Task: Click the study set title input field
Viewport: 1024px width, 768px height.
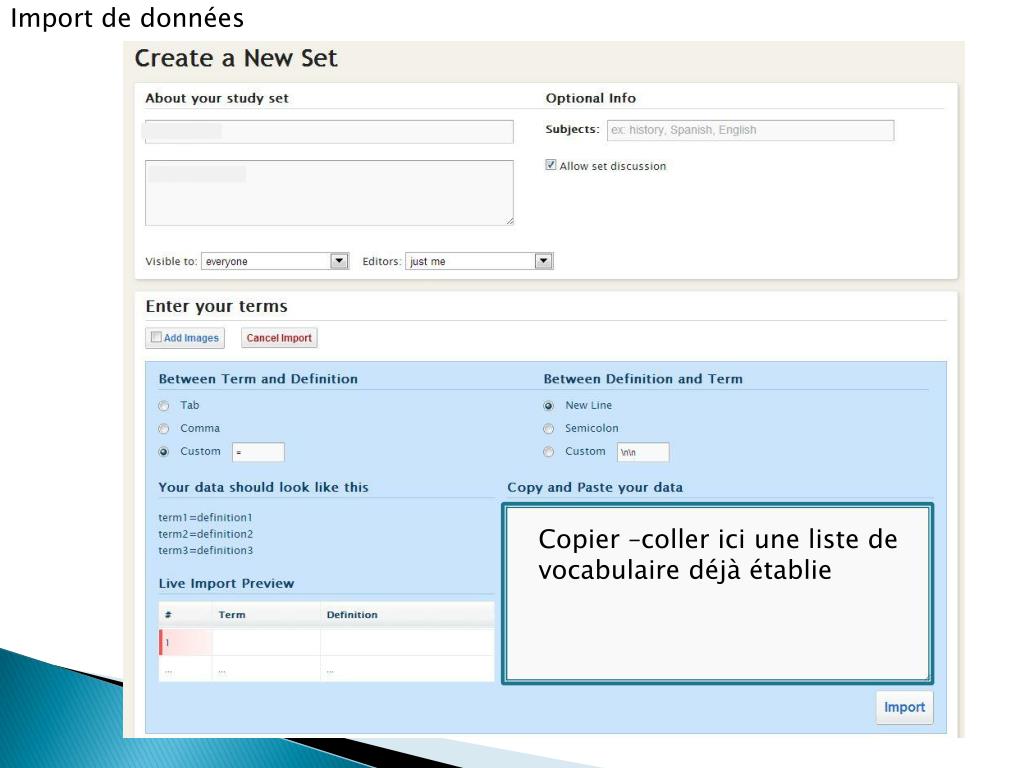Action: click(x=329, y=131)
